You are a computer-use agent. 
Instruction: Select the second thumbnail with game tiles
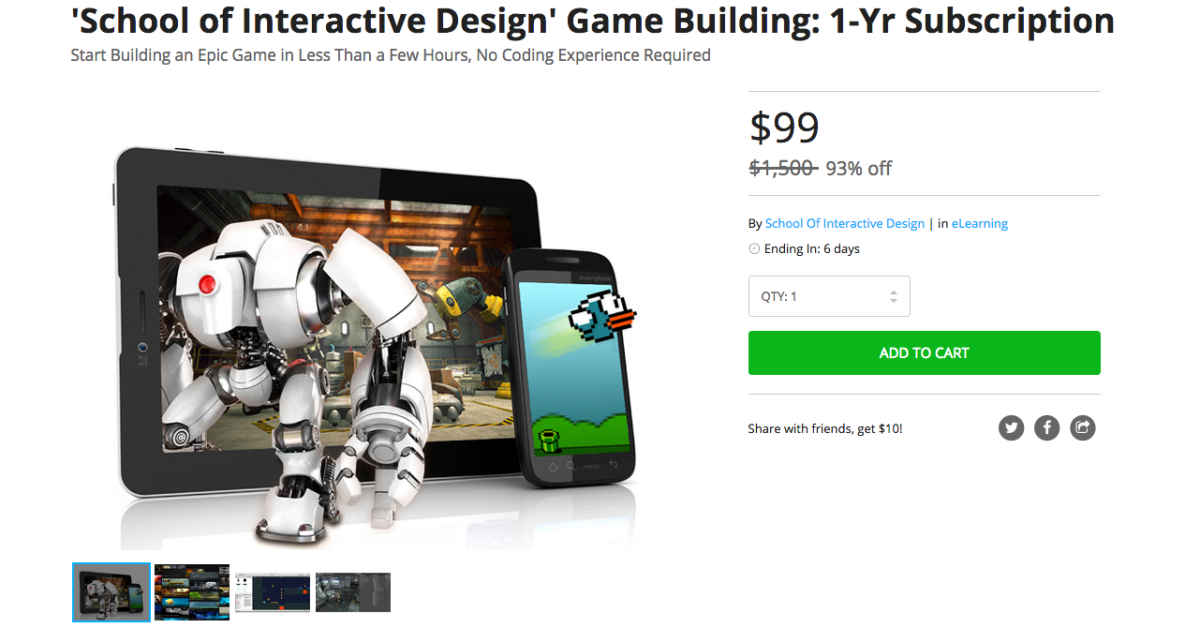(192, 592)
